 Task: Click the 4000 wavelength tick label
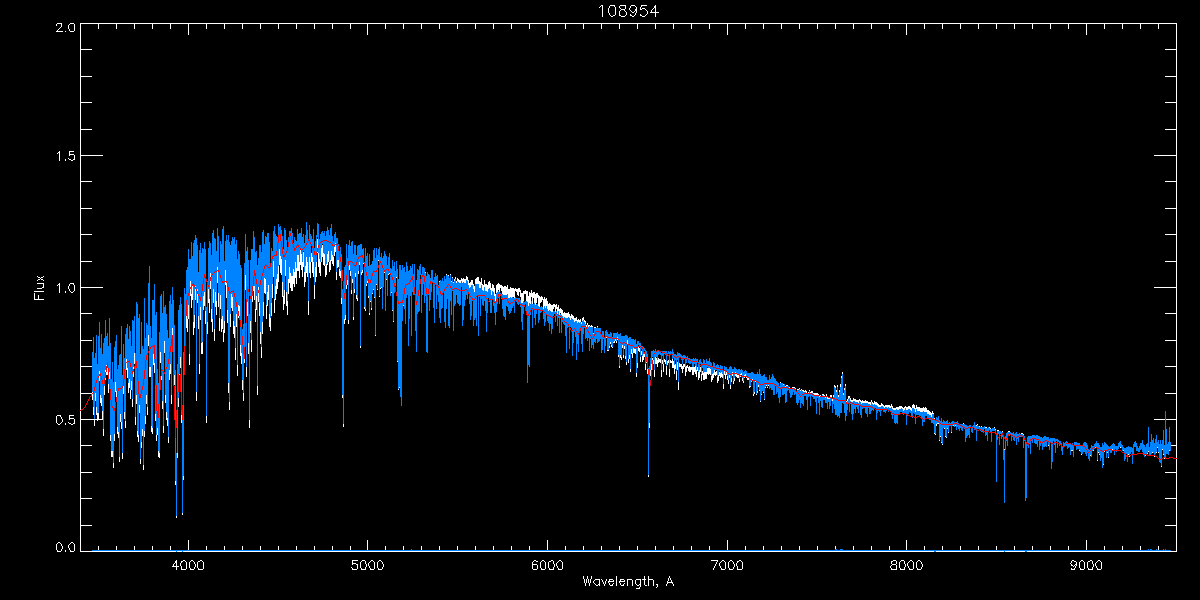(188, 563)
